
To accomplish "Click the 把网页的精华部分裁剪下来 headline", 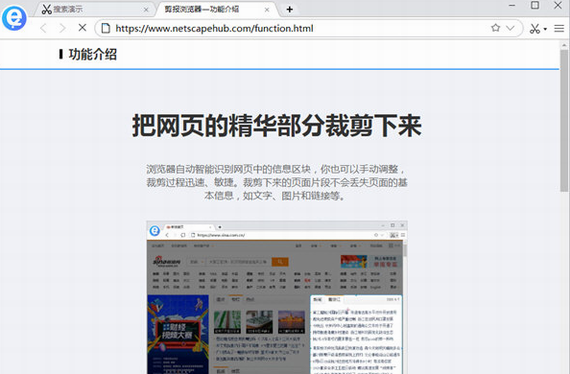I will 277,125.
